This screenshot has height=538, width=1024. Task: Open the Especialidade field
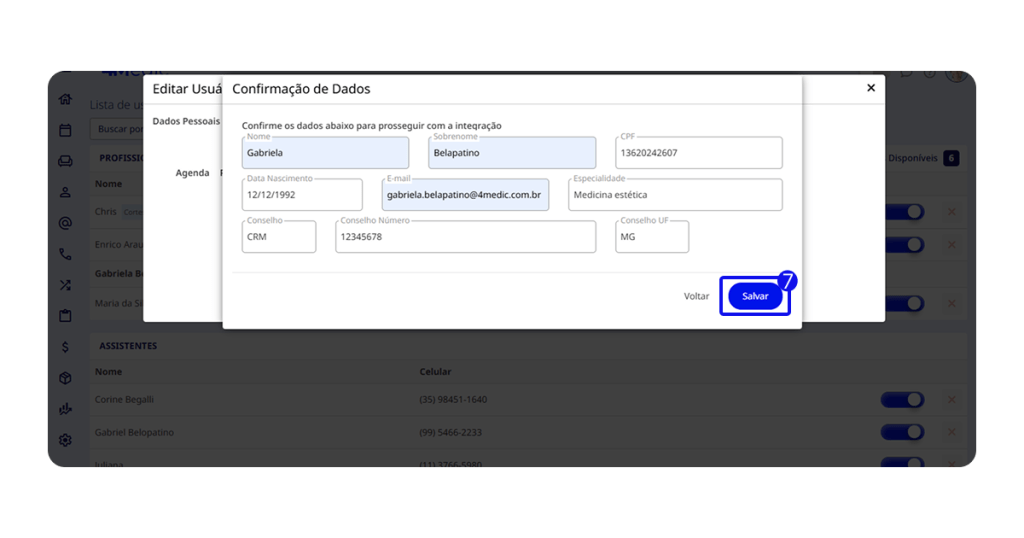click(x=675, y=195)
